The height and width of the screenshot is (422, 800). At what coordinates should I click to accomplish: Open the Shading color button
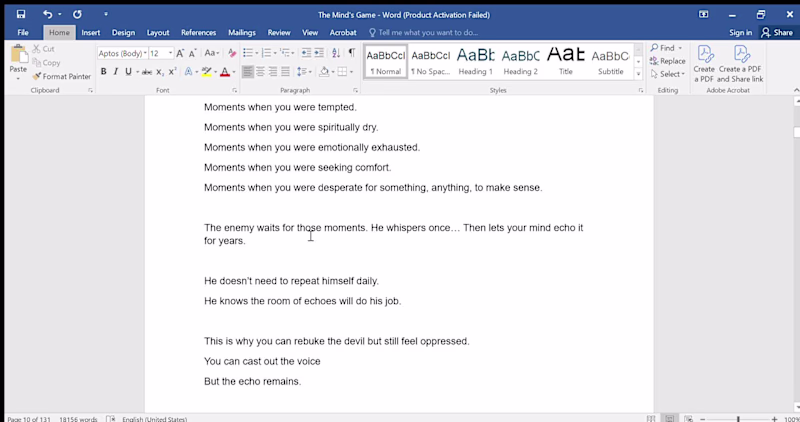(x=323, y=71)
